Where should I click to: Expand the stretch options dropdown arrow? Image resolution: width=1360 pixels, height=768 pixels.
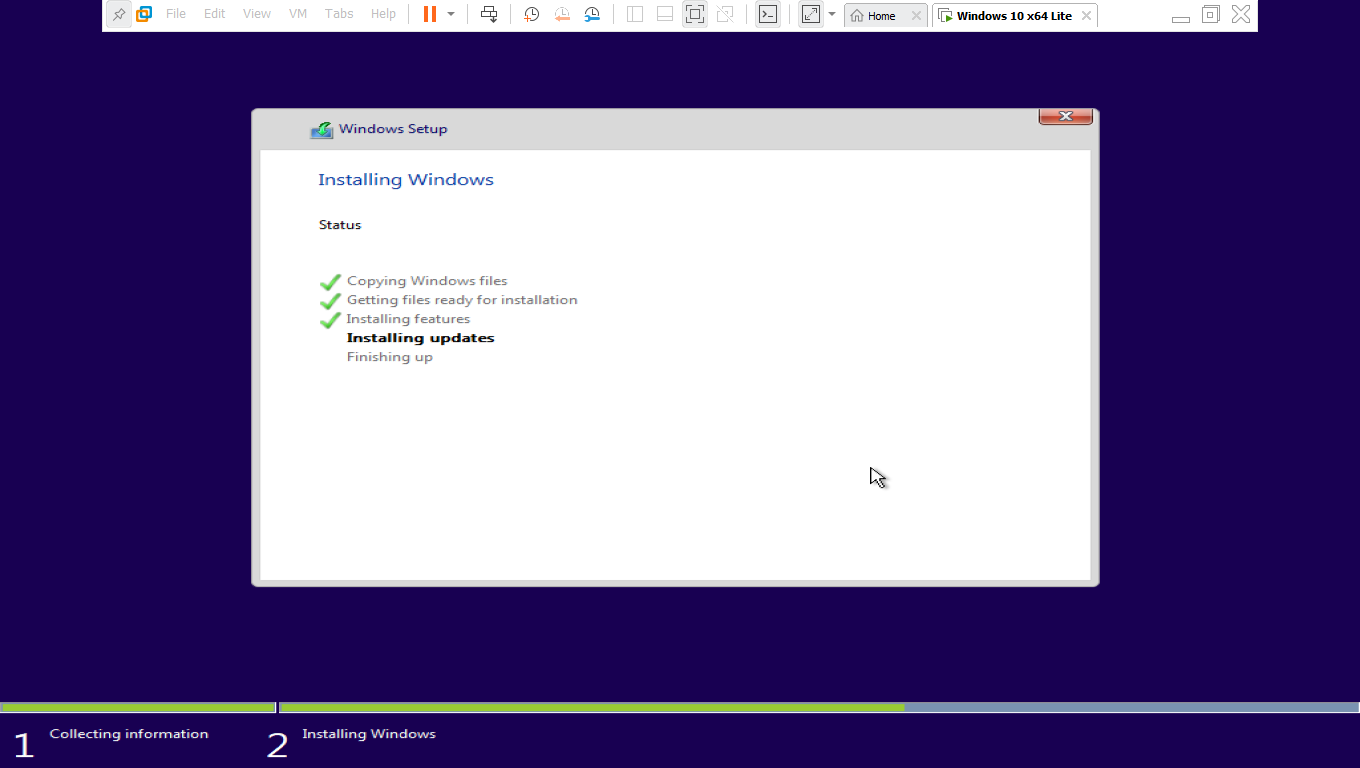pyautogui.click(x=832, y=14)
